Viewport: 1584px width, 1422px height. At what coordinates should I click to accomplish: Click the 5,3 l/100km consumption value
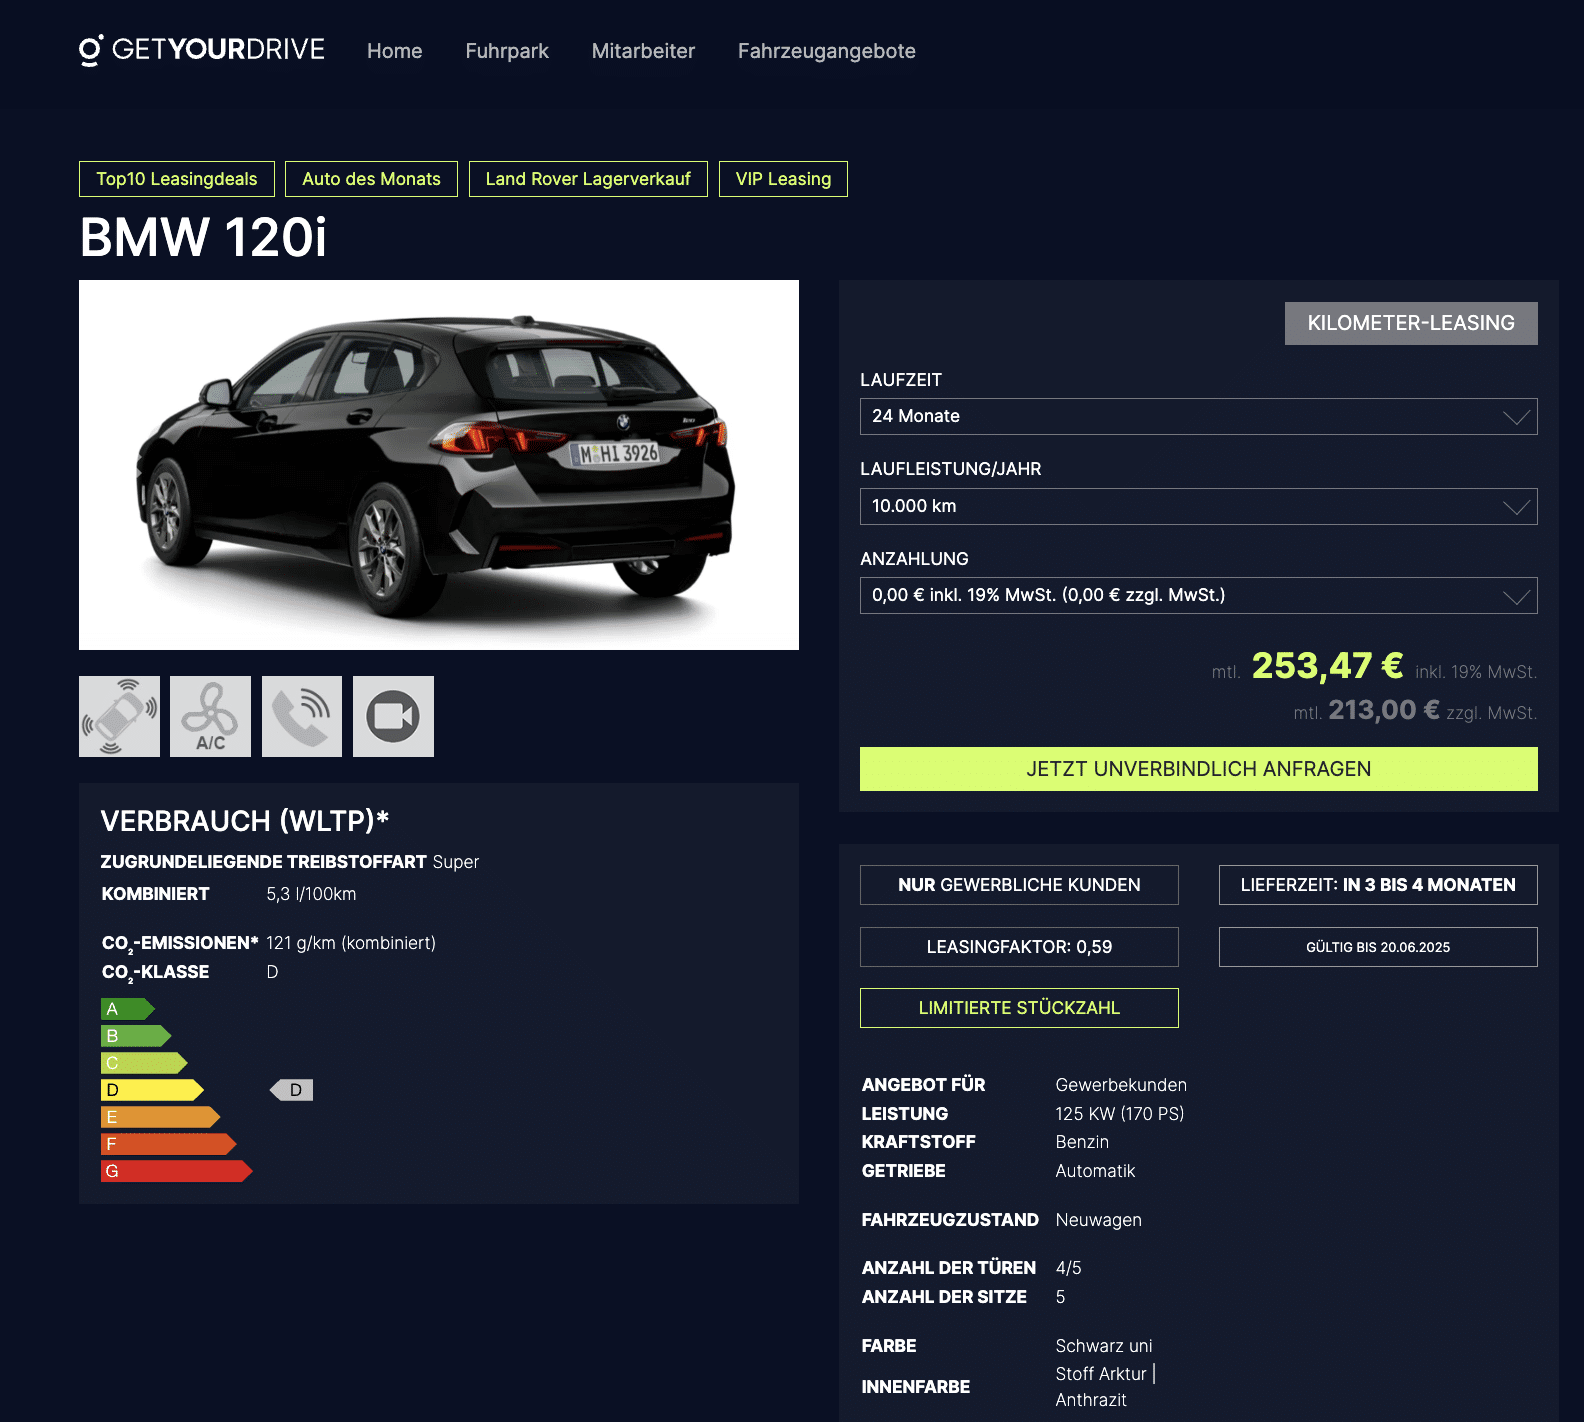coord(311,894)
